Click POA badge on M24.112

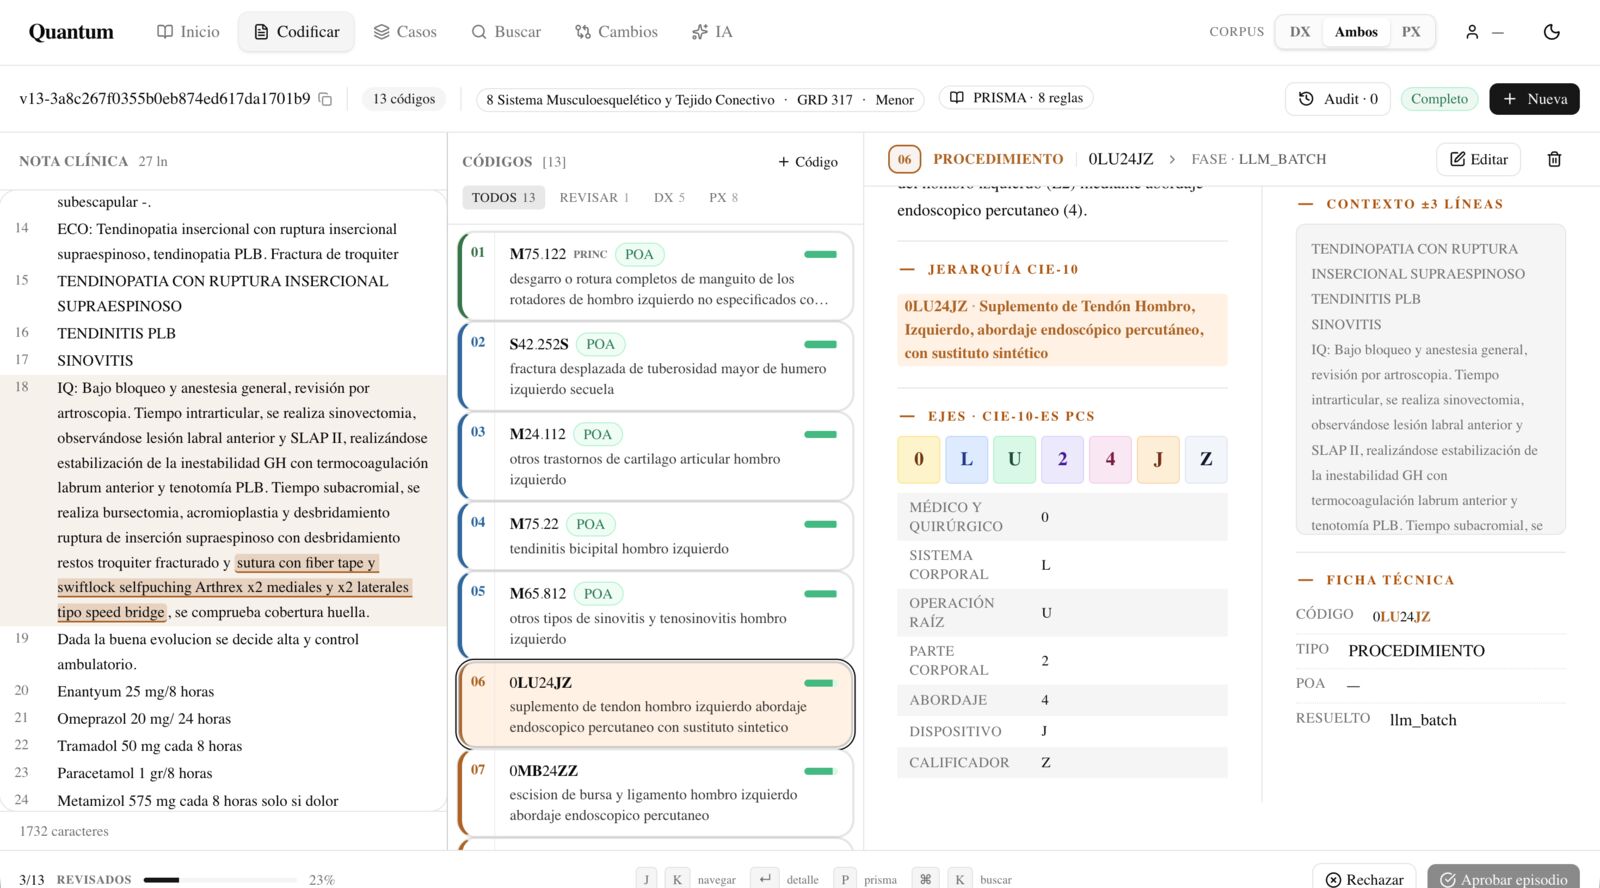click(597, 435)
